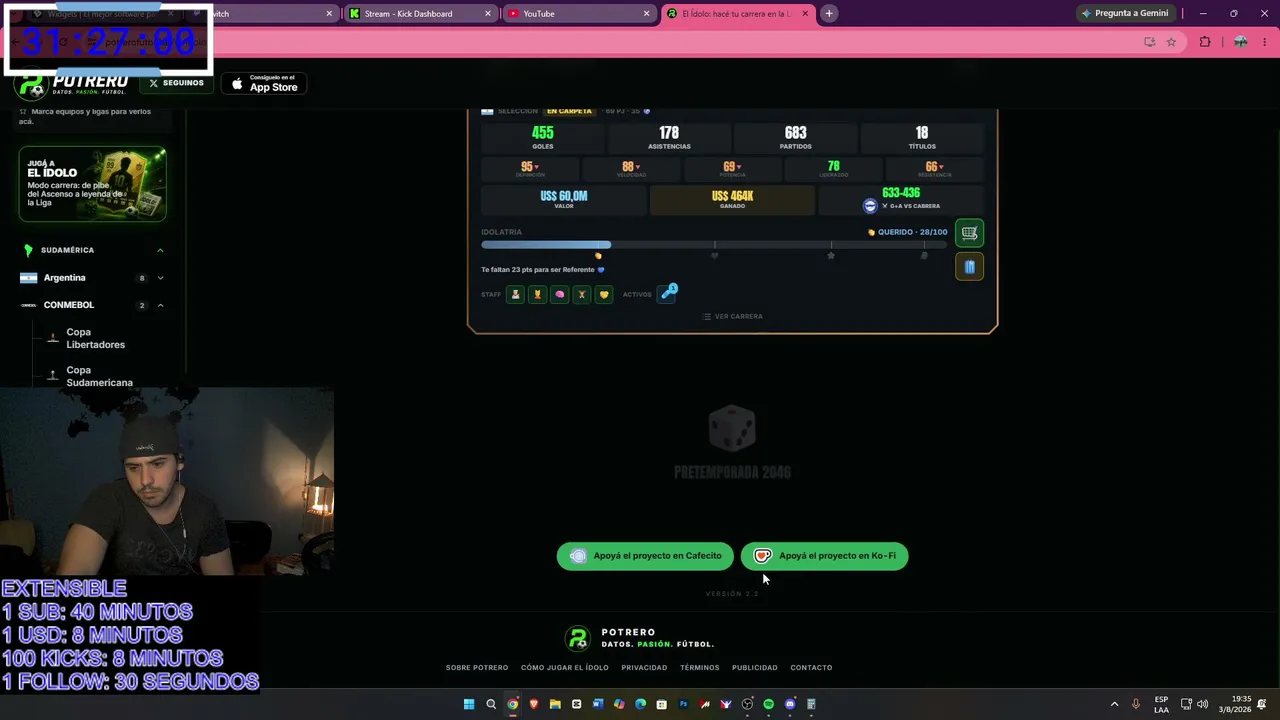The width and height of the screenshot is (1280, 720).
Task: Click the 683 partidos stat
Action: click(796, 138)
